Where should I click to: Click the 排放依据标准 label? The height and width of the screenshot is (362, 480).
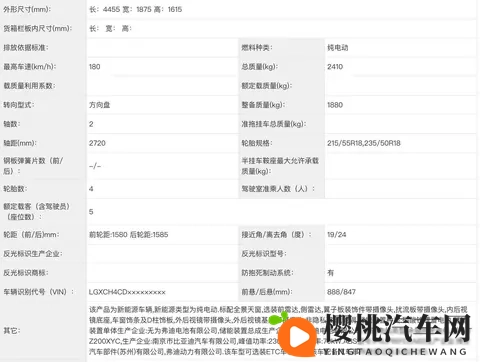coord(26,48)
